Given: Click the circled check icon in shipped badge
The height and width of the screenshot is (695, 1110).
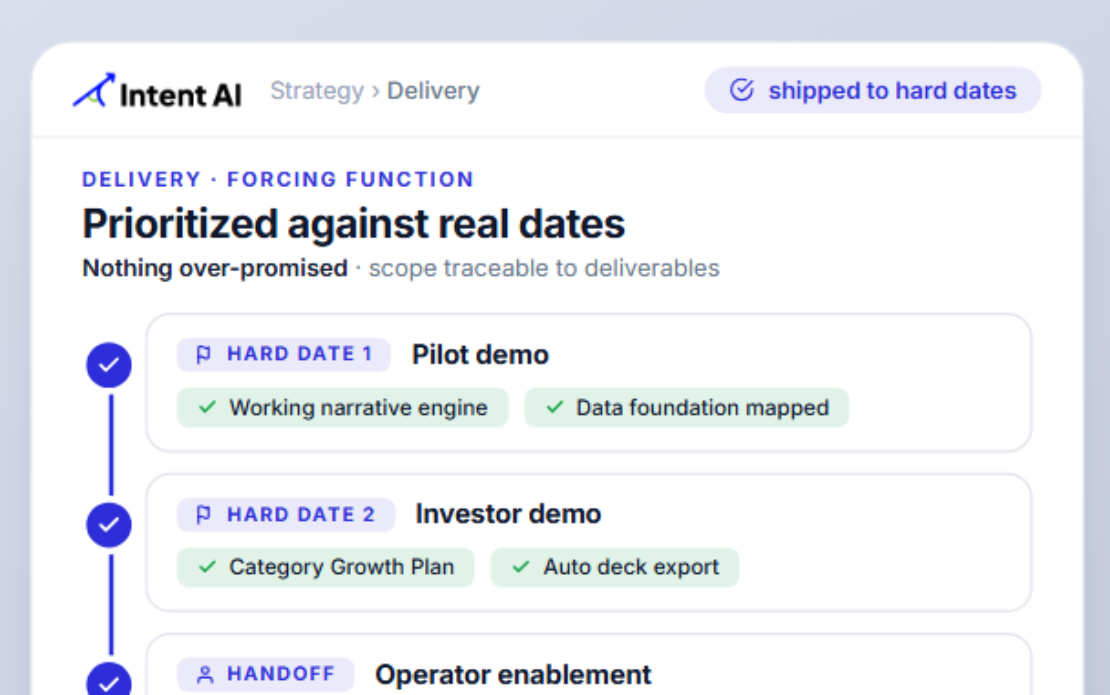Looking at the screenshot, I should [742, 90].
